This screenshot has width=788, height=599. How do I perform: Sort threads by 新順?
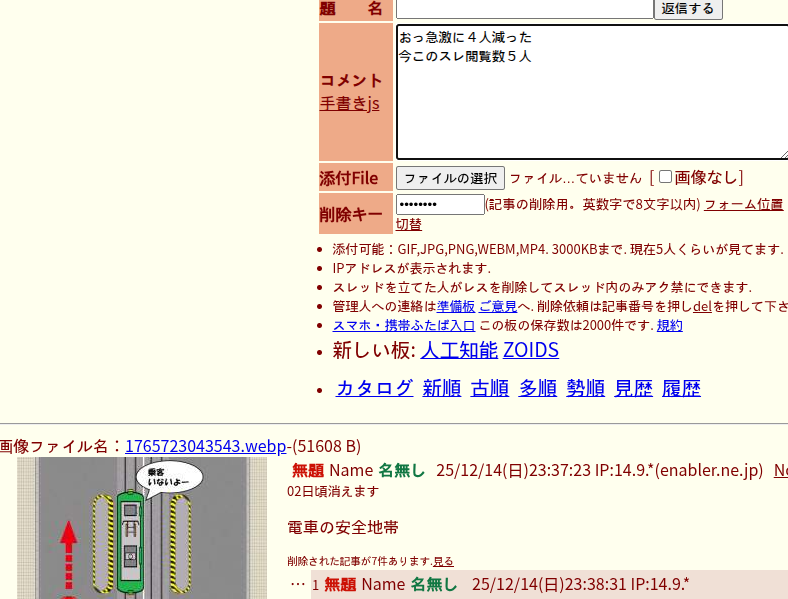click(441, 389)
